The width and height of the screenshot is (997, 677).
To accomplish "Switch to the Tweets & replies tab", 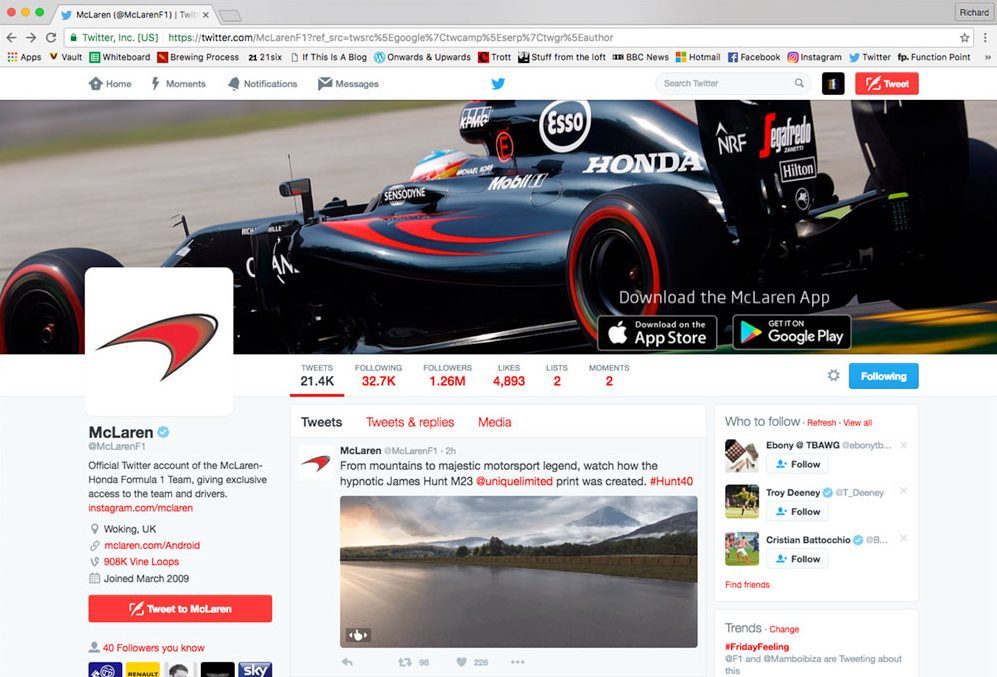I will click(x=410, y=422).
